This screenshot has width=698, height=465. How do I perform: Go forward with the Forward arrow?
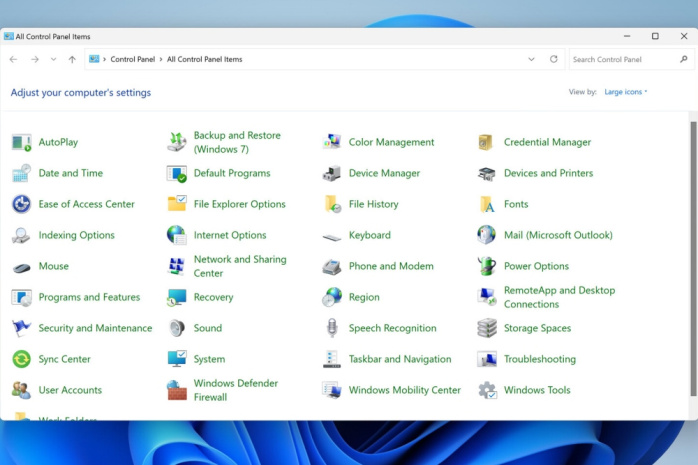pyautogui.click(x=35, y=59)
